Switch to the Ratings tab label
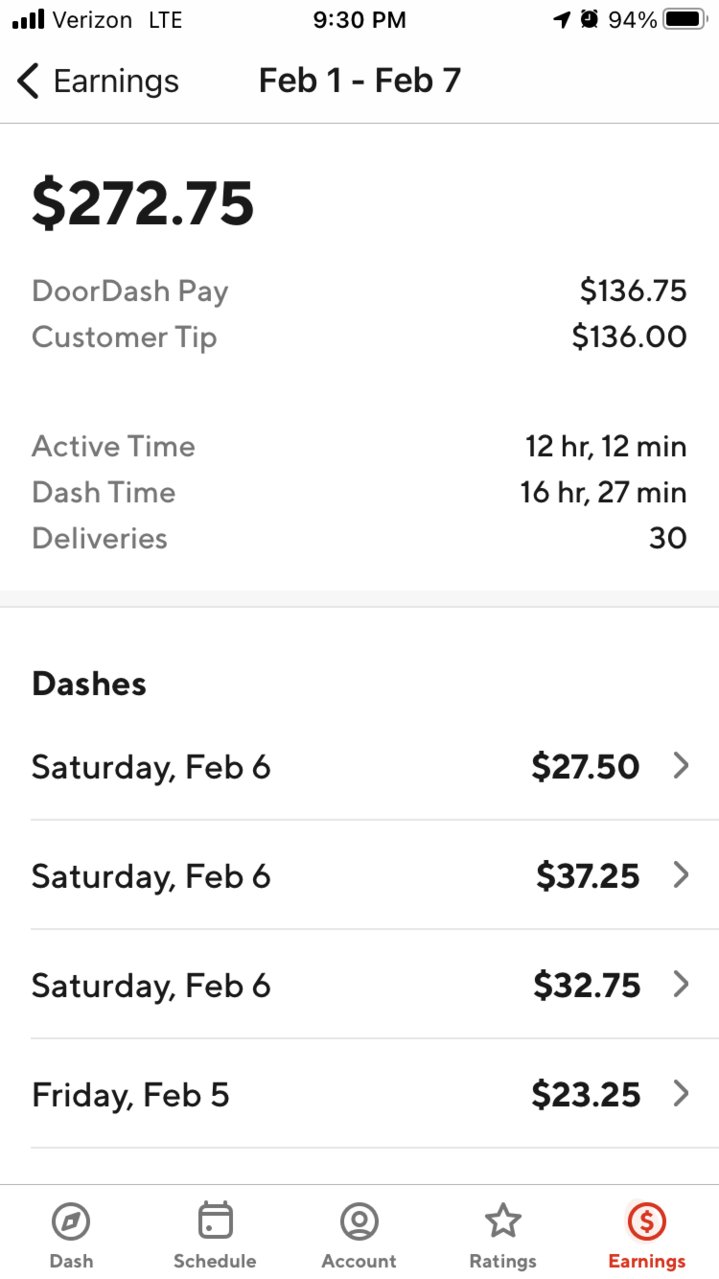 pos(503,1261)
